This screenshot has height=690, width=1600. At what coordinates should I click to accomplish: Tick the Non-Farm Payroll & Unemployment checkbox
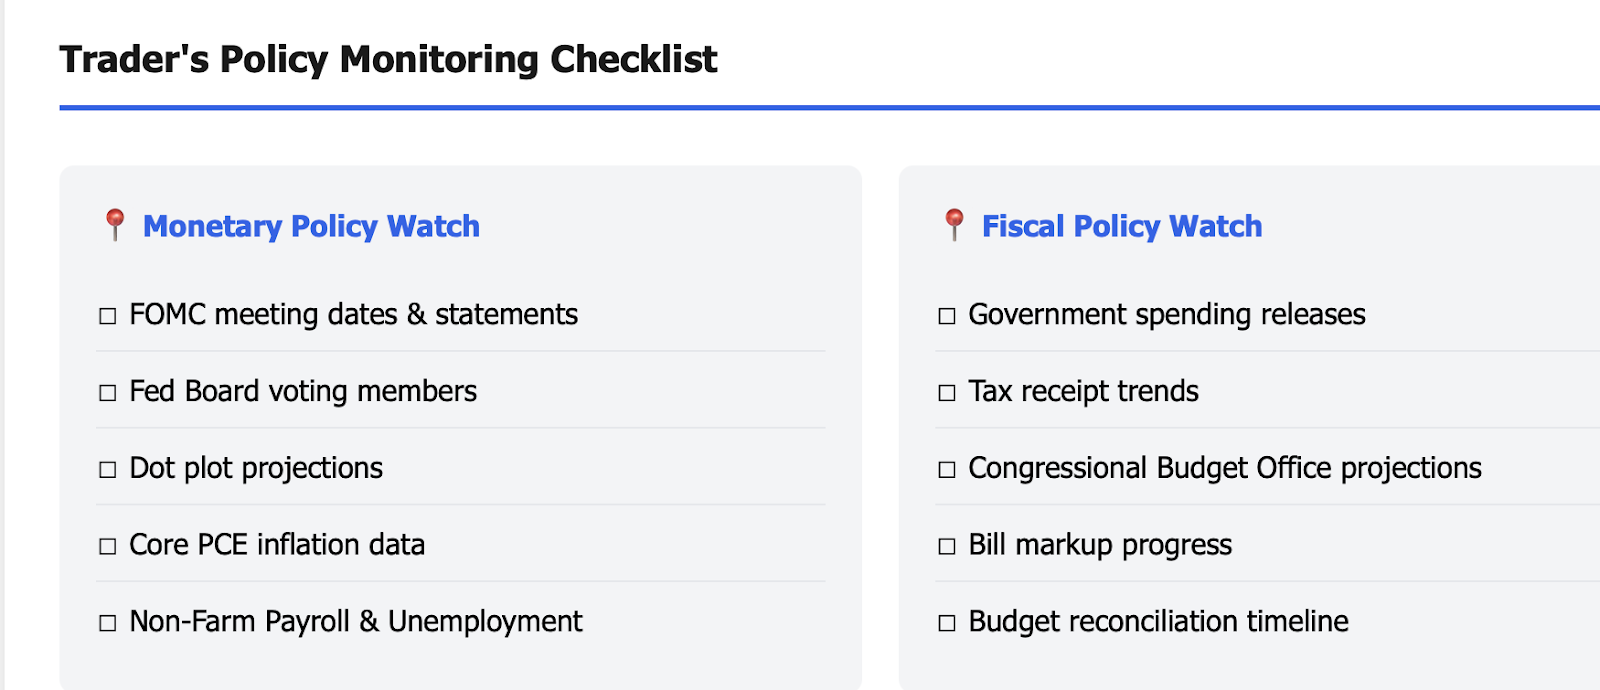(108, 623)
